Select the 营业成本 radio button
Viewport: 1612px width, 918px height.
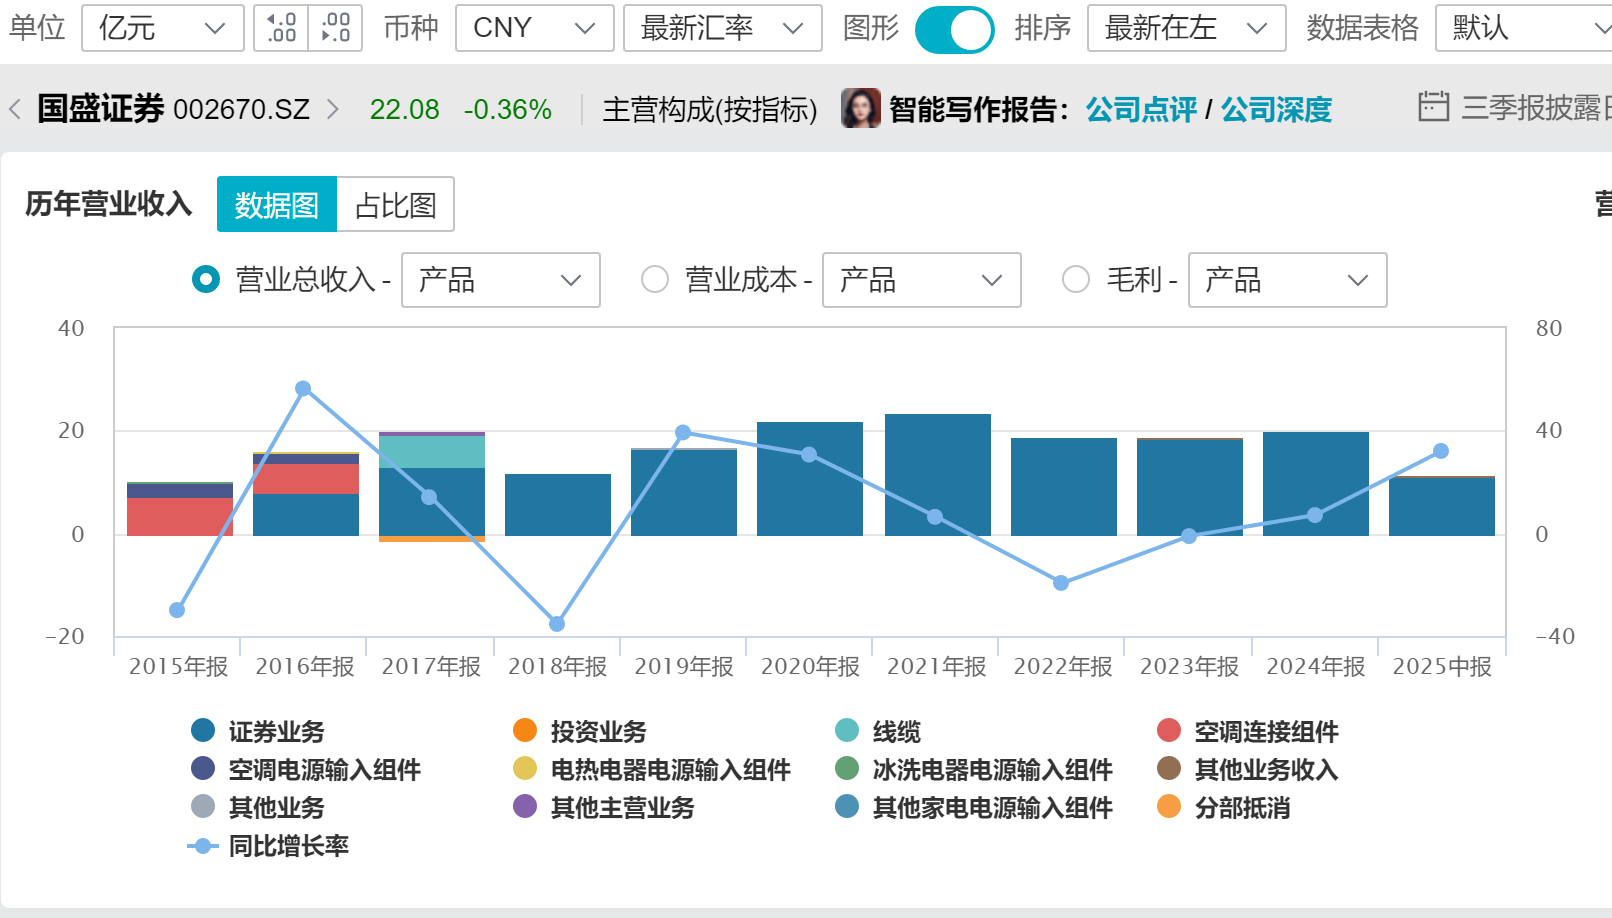655,280
